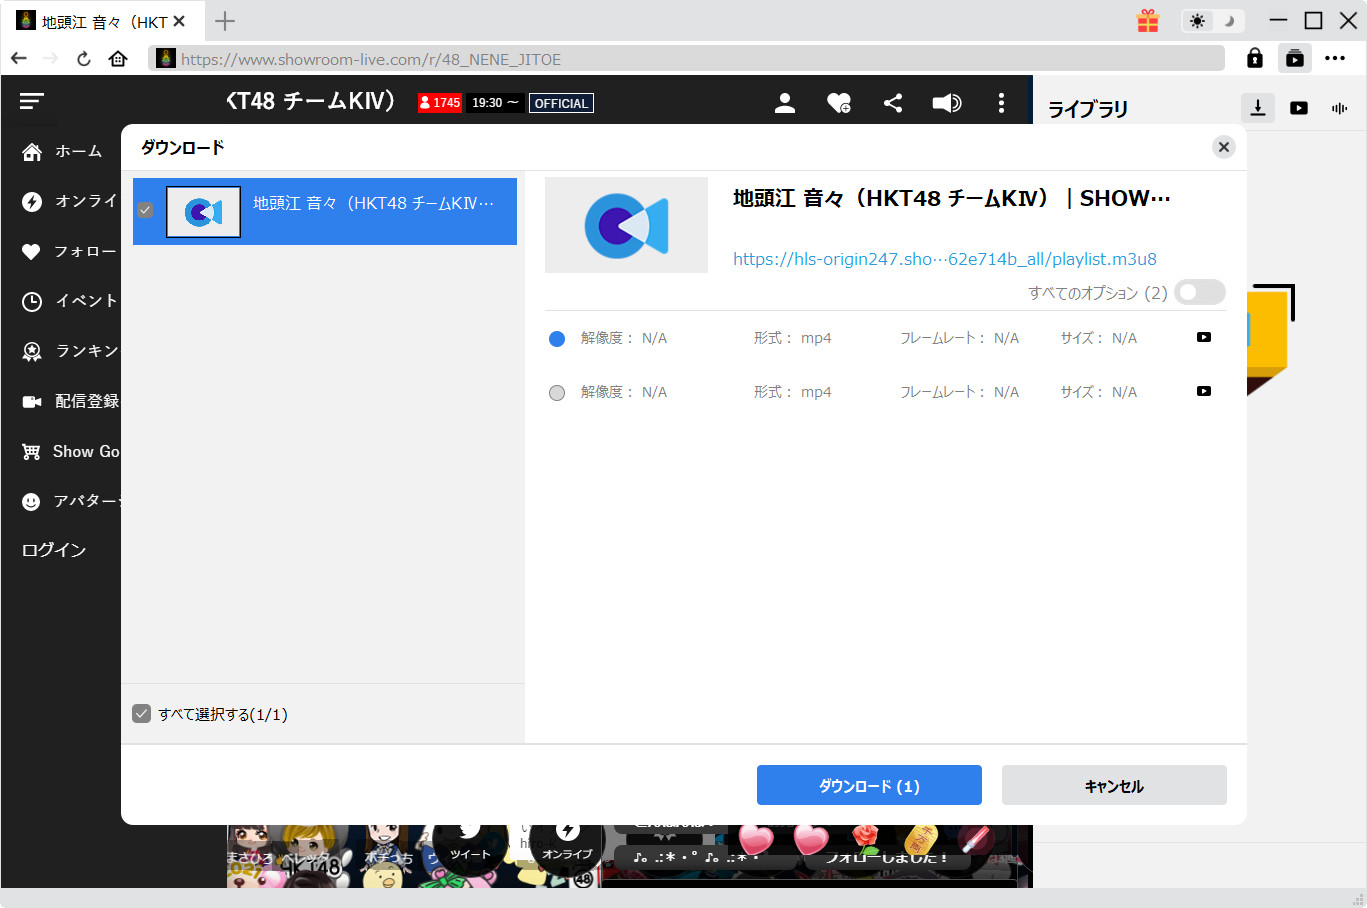Click video icon on second format row
This screenshot has width=1367, height=908.
click(1204, 391)
